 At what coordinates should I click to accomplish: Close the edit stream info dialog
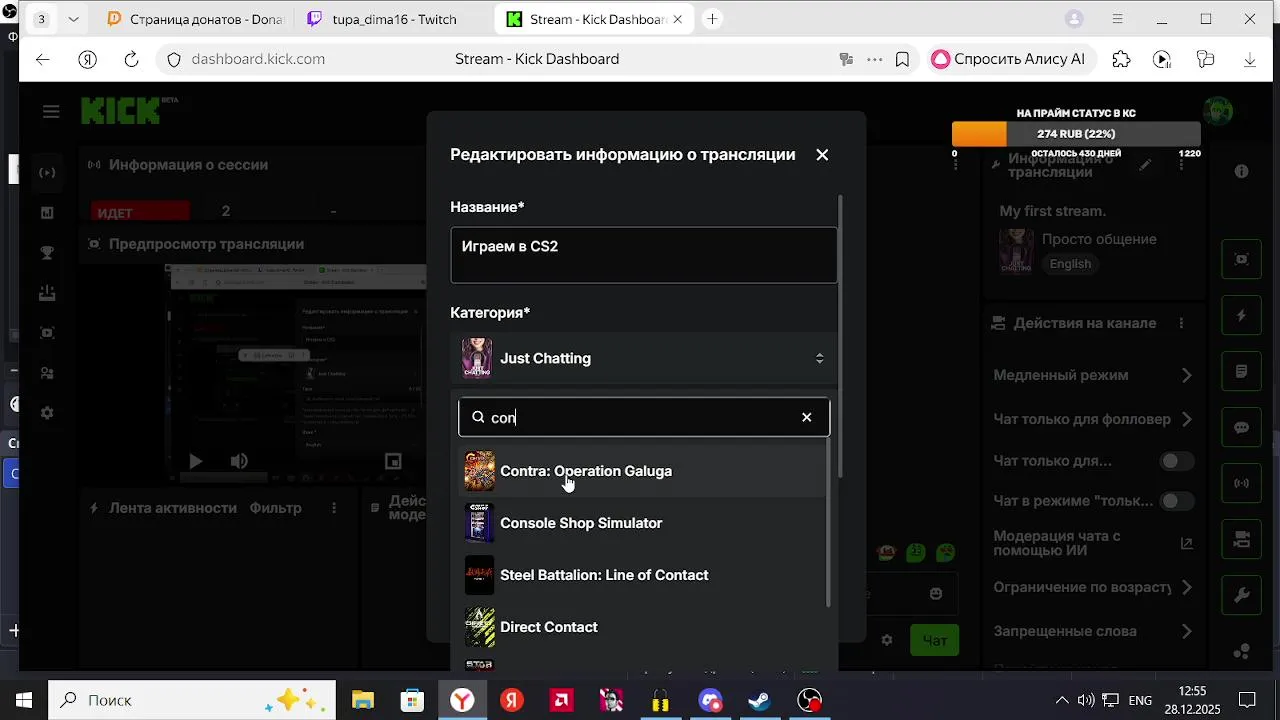point(822,155)
